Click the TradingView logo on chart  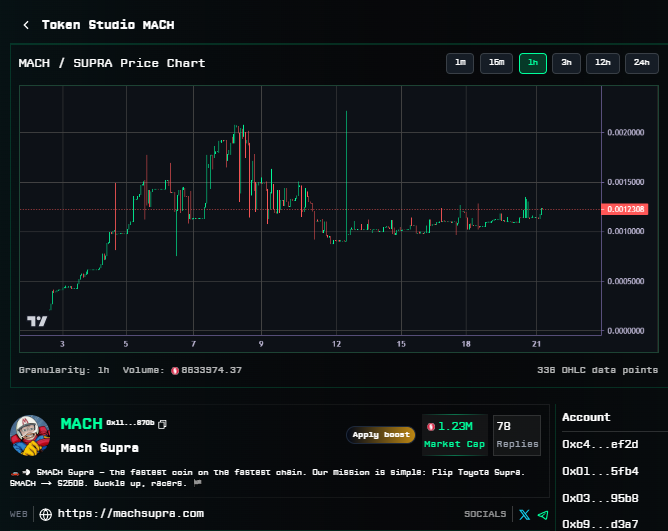37,321
